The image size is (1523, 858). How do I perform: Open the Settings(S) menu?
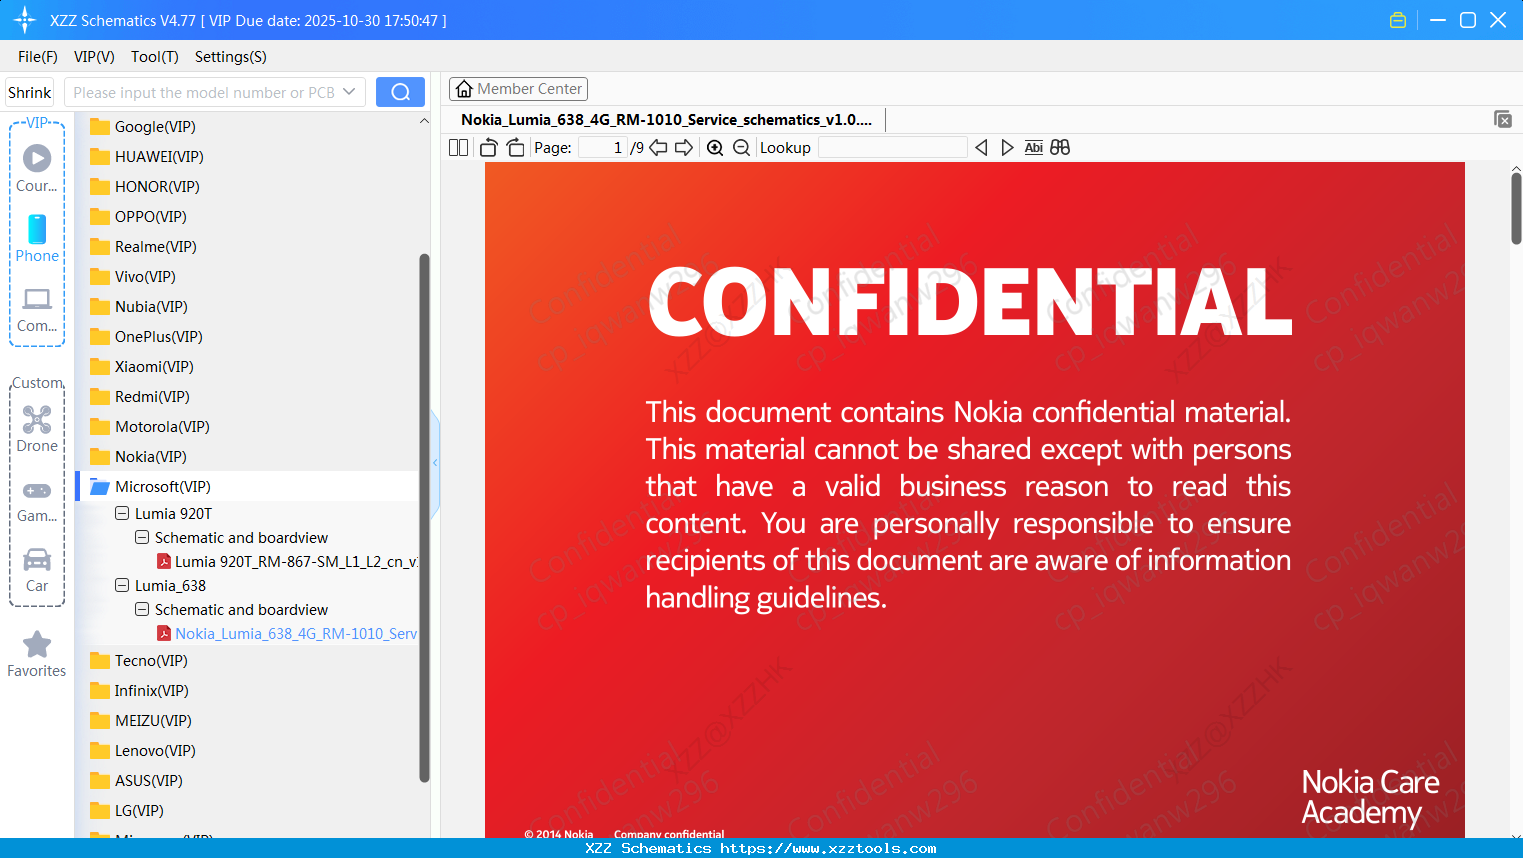[x=230, y=57]
